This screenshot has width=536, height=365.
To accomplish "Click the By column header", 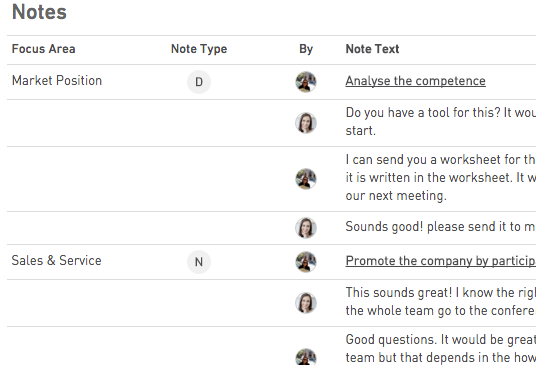I will point(306,49).
